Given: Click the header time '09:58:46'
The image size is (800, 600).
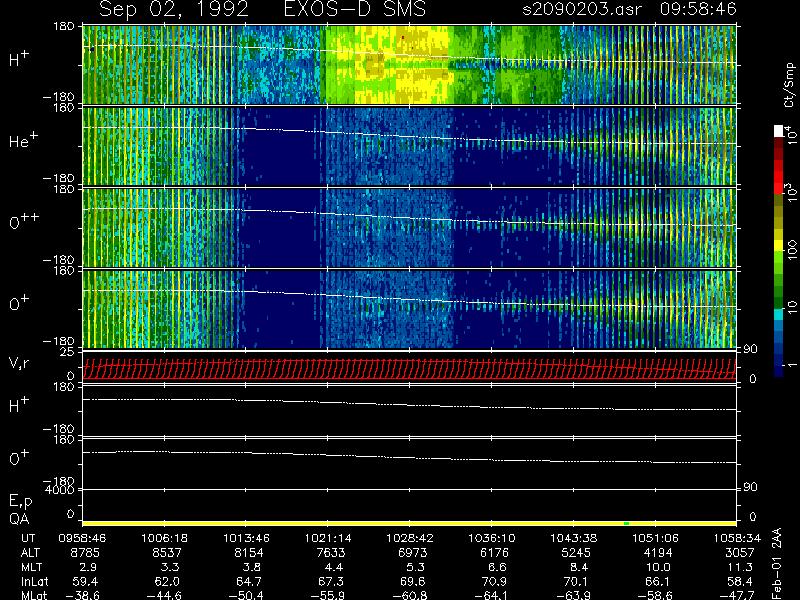Looking at the screenshot, I should click(698, 9).
